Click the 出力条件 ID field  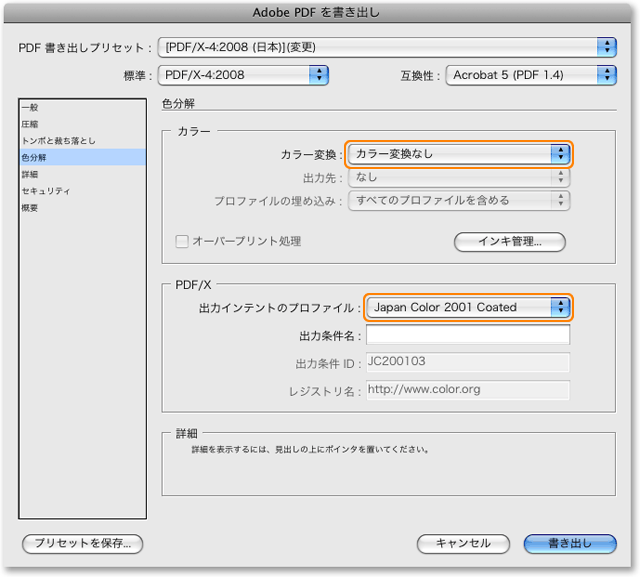pyautogui.click(x=467, y=362)
